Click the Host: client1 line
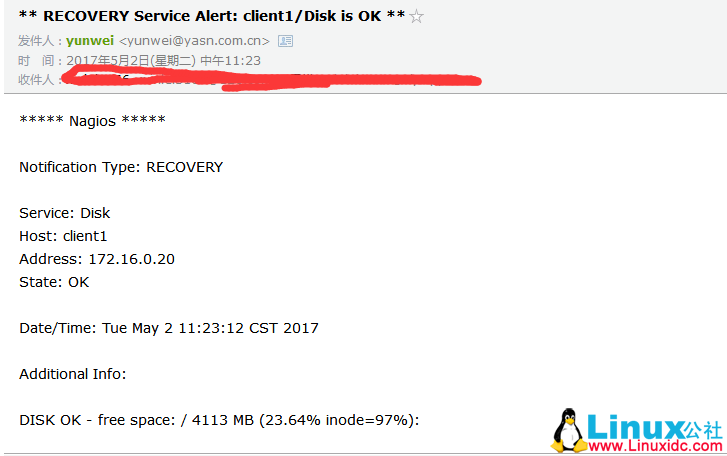The height and width of the screenshot is (456, 727). click(x=63, y=236)
